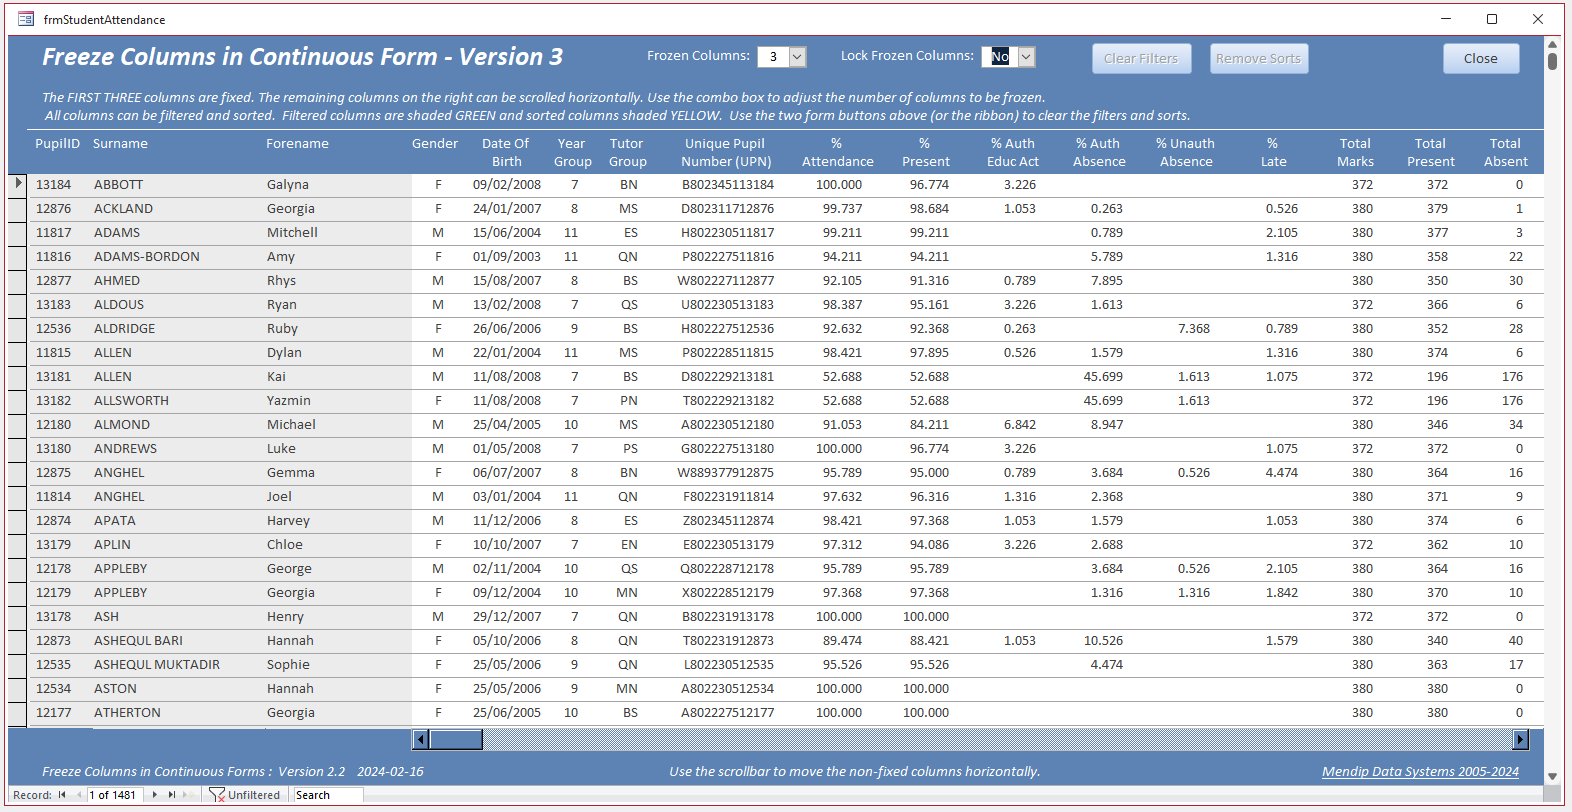
Task: Click the Surname column header
Action: click(120, 143)
